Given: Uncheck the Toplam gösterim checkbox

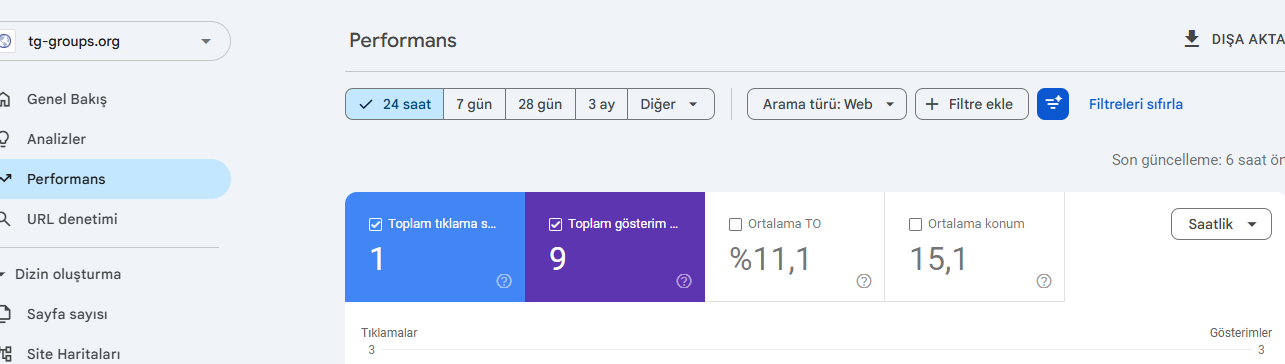Looking at the screenshot, I should (x=556, y=224).
